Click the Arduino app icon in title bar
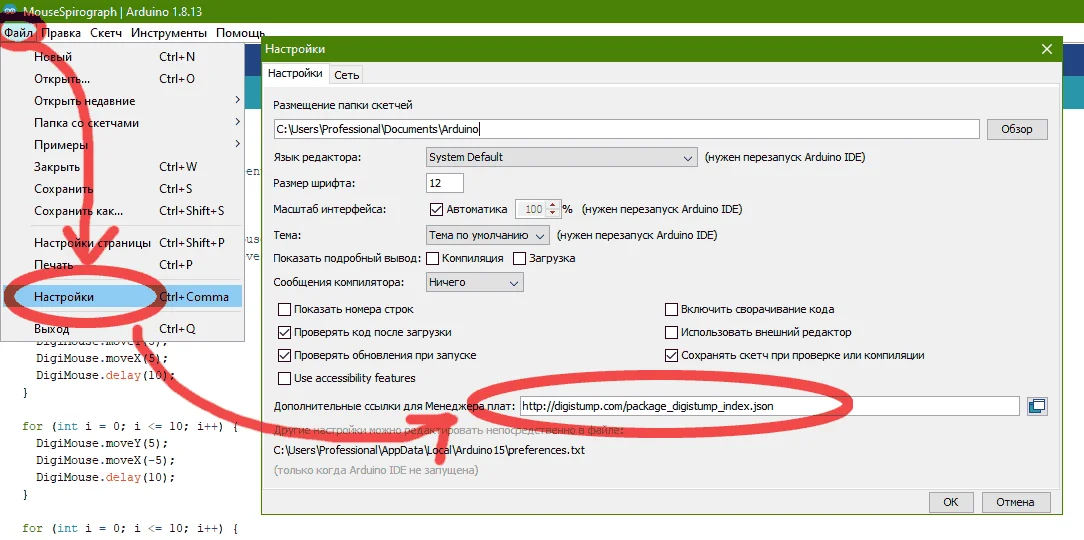The width and height of the screenshot is (1084, 540). [x=10, y=12]
